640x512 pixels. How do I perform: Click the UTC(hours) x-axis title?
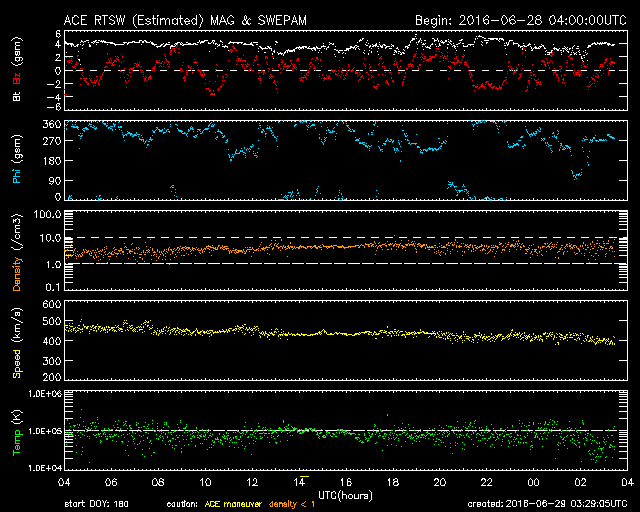pyautogui.click(x=346, y=494)
